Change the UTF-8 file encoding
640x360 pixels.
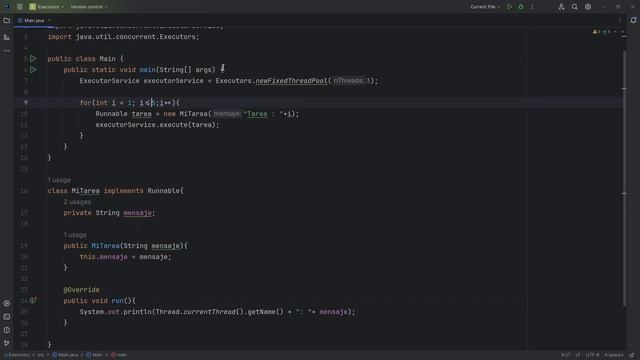593,355
